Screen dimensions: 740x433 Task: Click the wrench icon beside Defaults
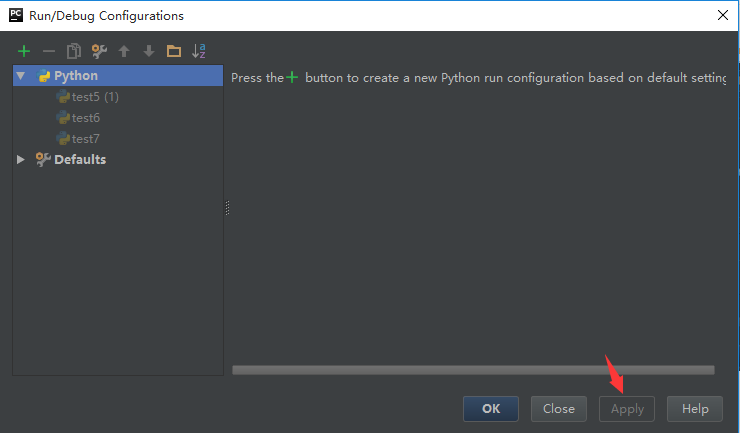[43, 160]
